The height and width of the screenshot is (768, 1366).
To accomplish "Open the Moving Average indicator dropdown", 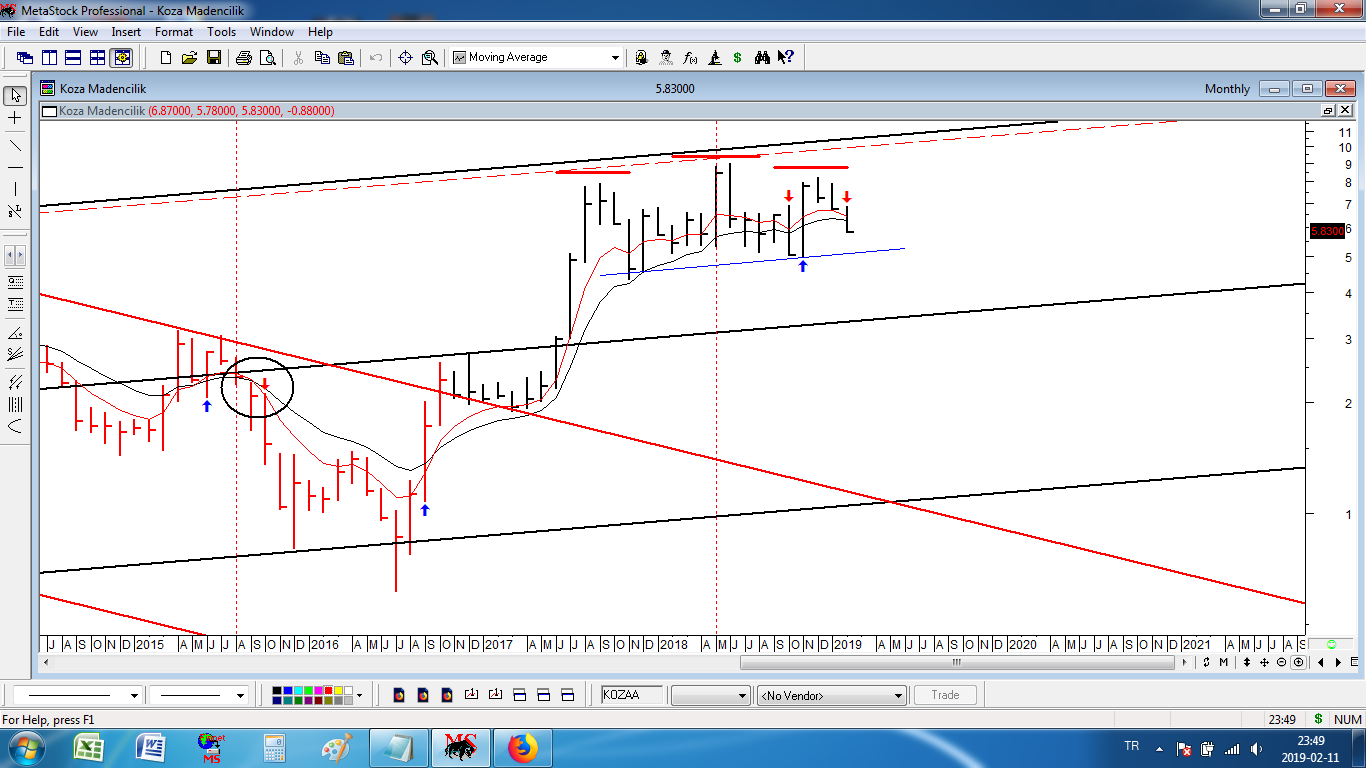I will 615,58.
